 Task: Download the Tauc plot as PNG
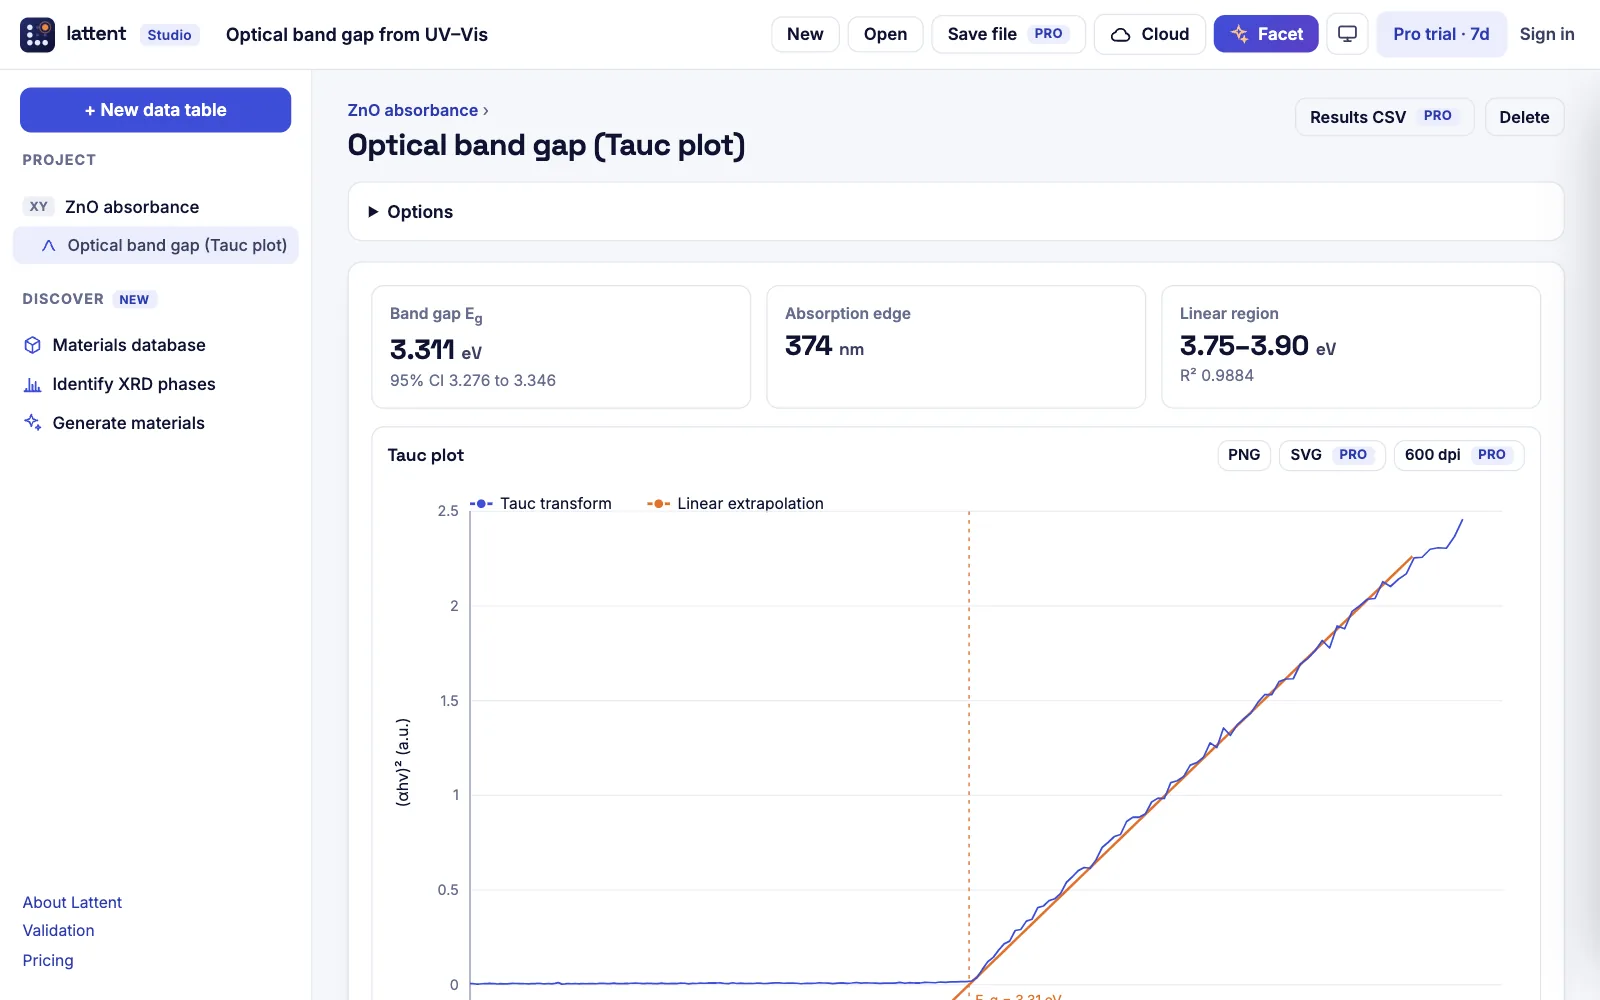tap(1244, 455)
